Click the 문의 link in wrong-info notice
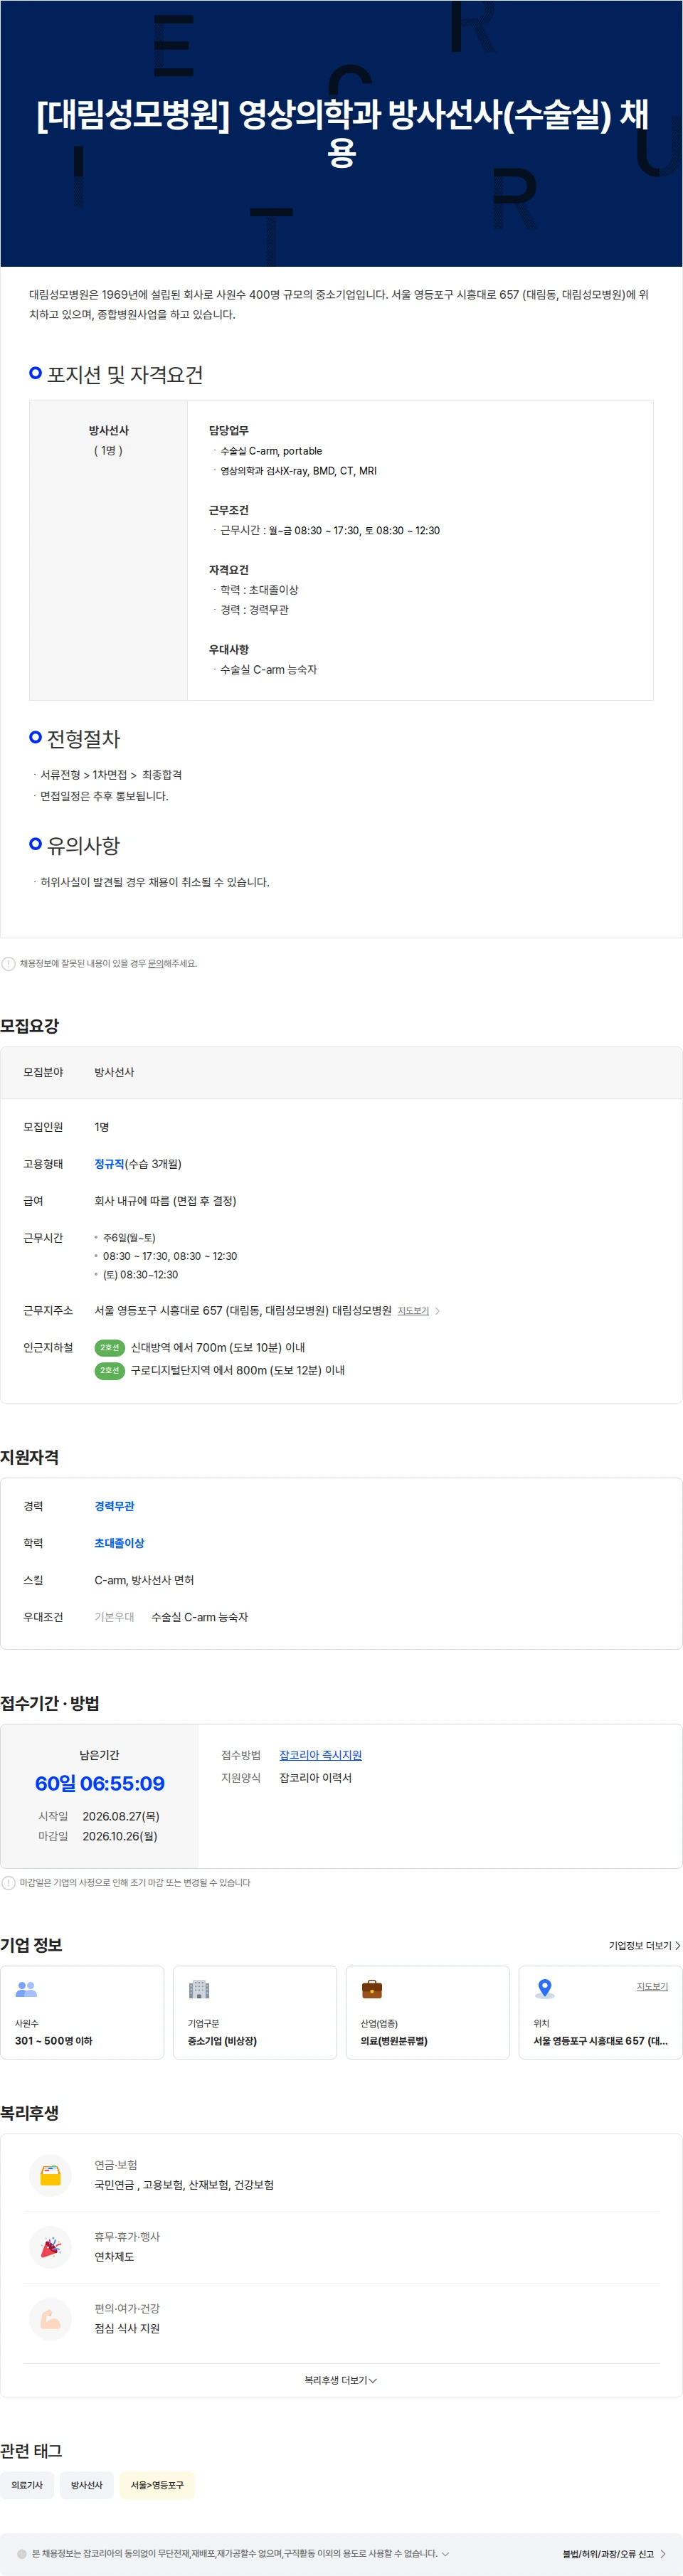 155,963
